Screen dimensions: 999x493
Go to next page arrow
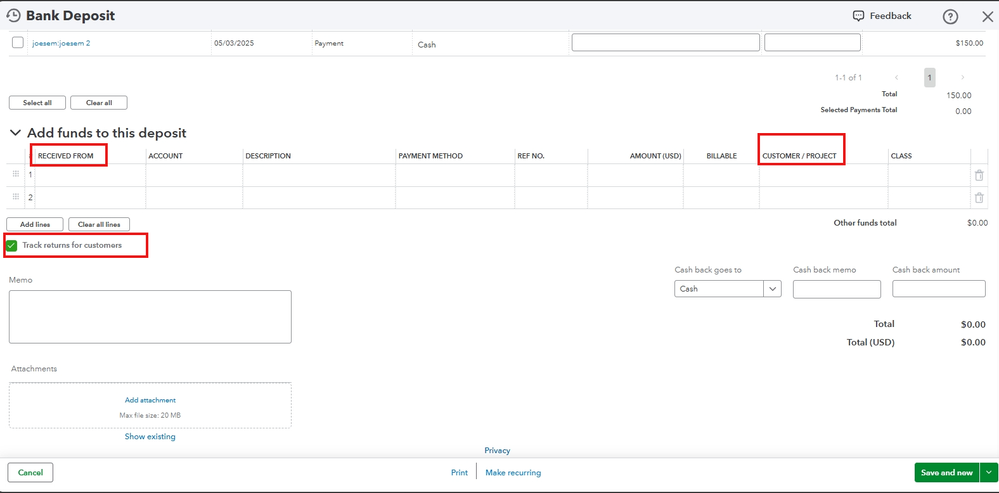pyautogui.click(x=963, y=78)
